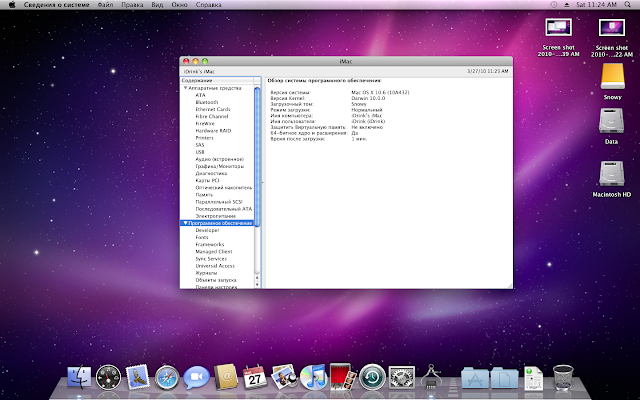This screenshot has height=400, width=640.
Task: Open iCal calendar dock icon
Action: pyautogui.click(x=254, y=379)
